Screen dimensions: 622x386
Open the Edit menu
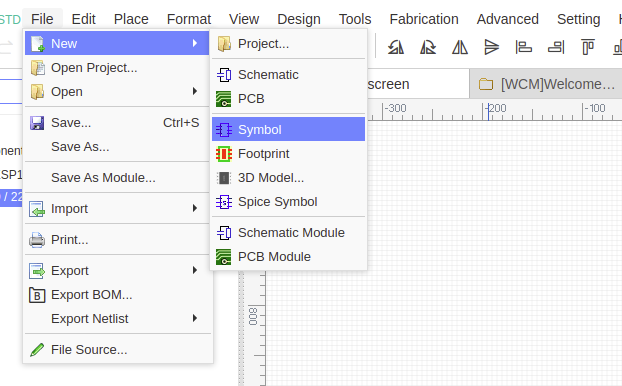pos(83,19)
